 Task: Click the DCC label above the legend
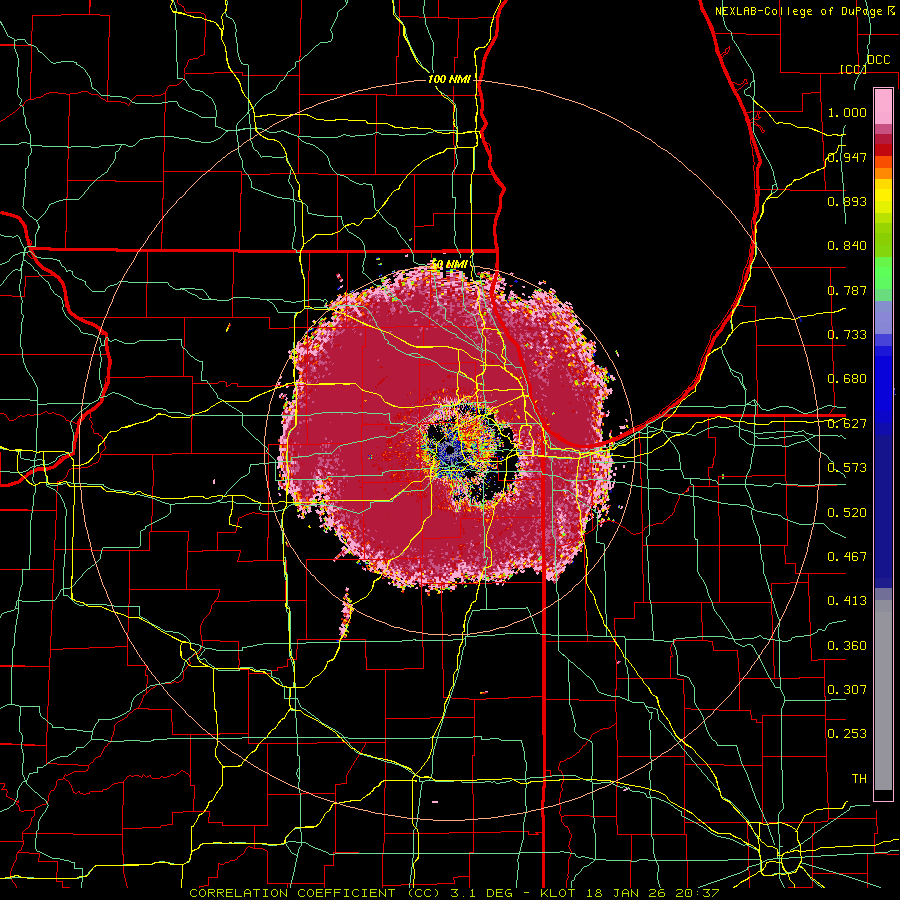pos(878,60)
